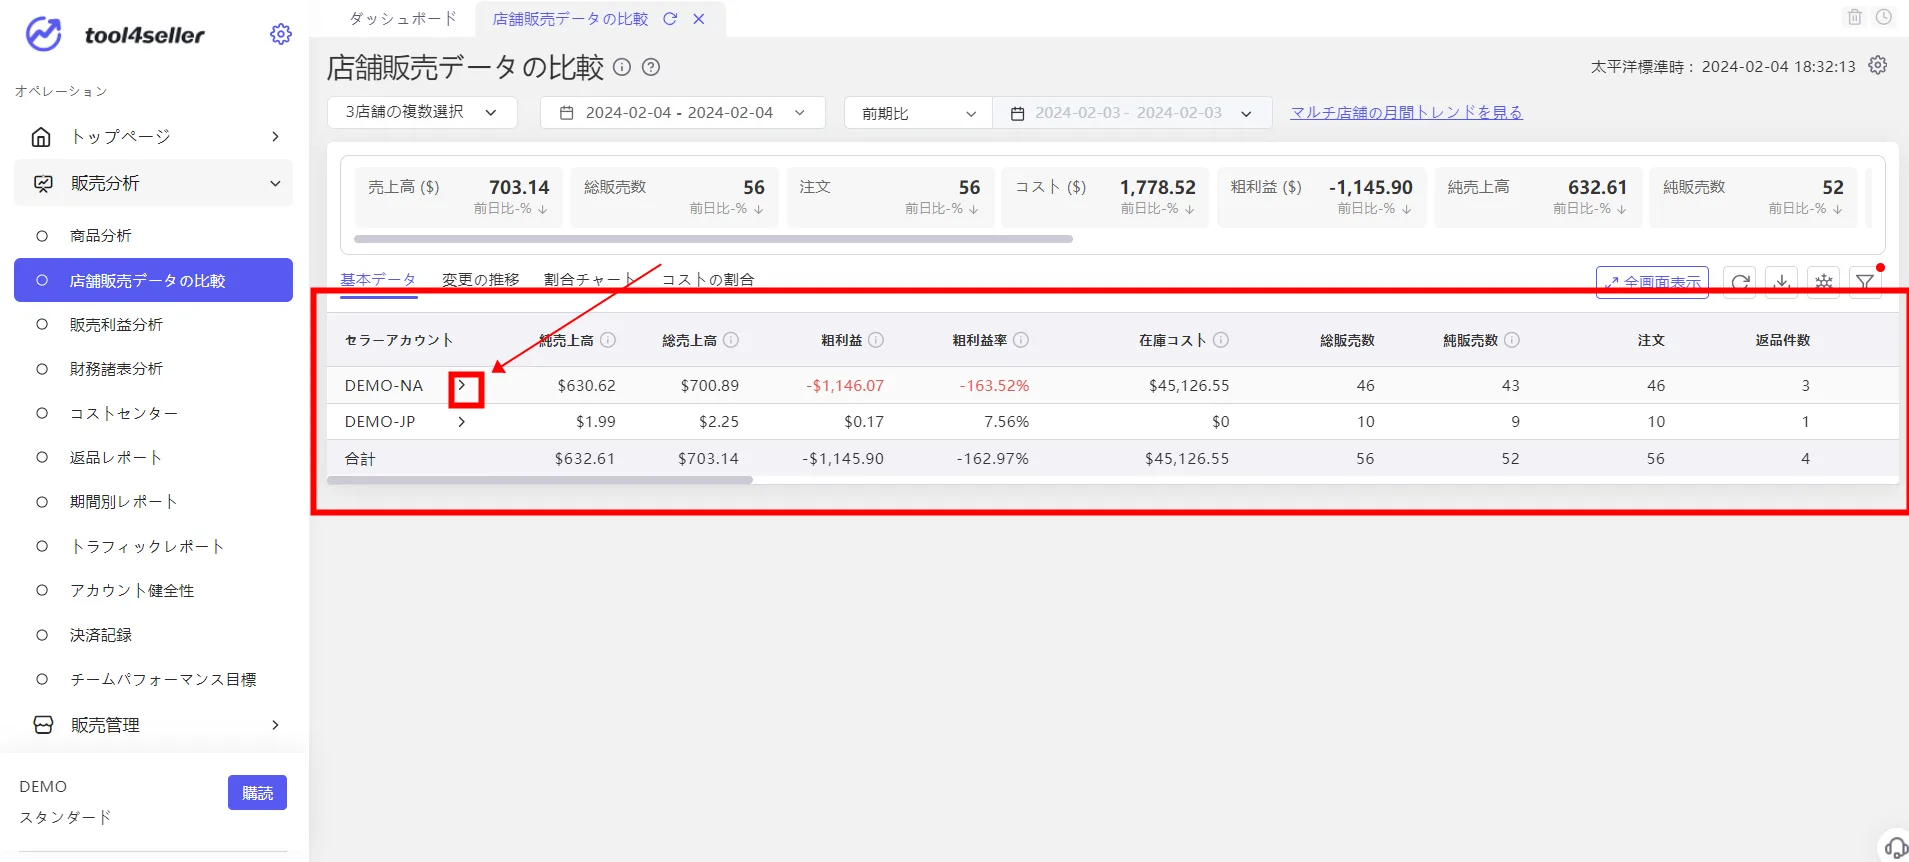Viewport: 1909px width, 862px height.
Task: Collapse the 販売分析 menu
Action: pos(275,184)
